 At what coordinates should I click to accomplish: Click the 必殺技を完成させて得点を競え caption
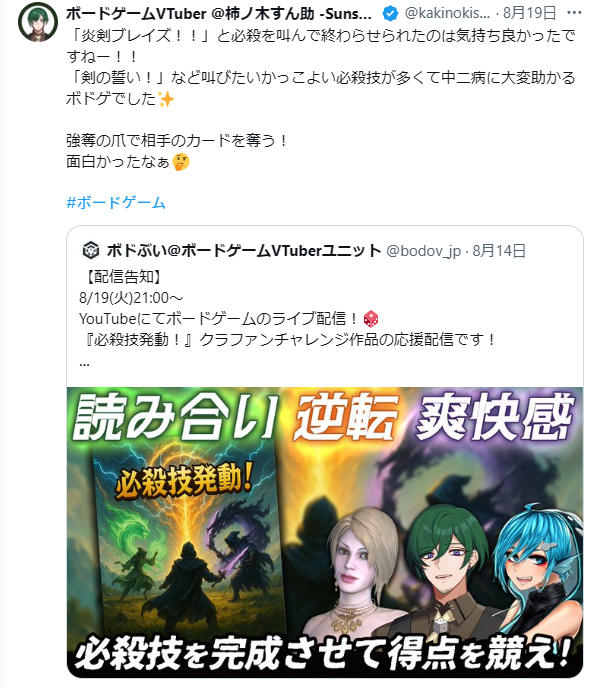coord(324,653)
